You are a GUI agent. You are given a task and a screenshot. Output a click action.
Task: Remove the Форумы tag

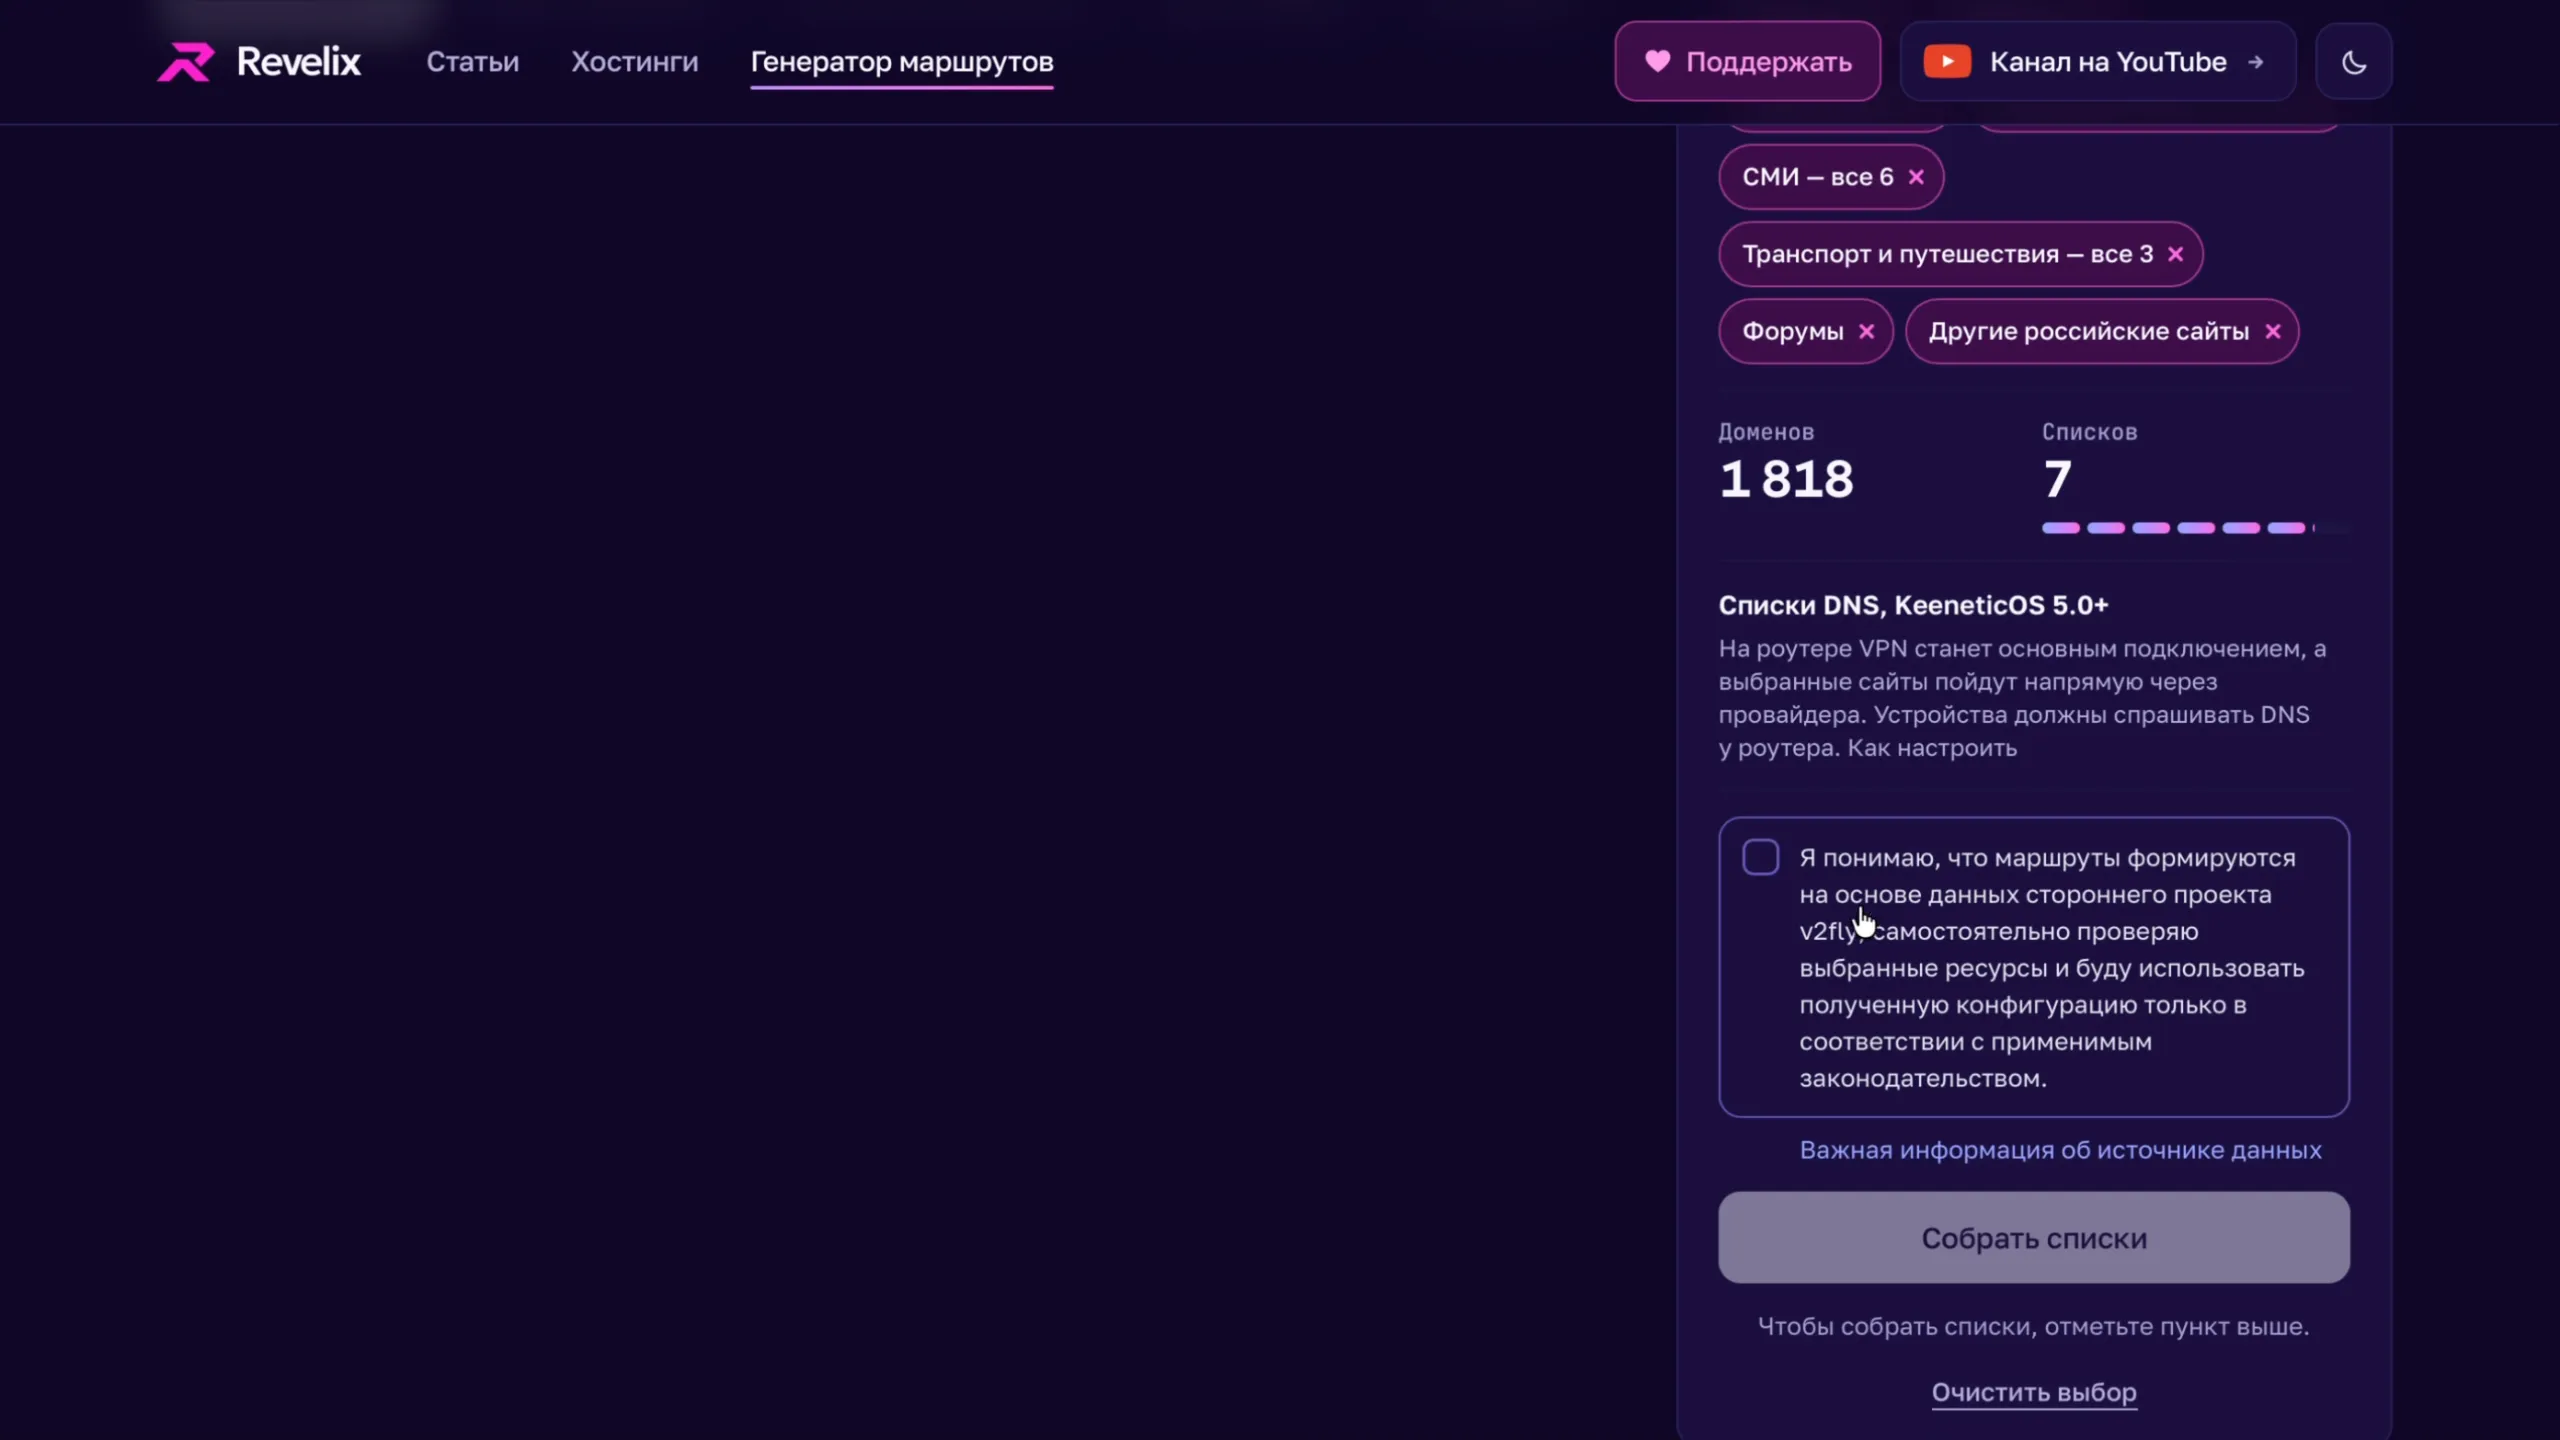point(1866,331)
